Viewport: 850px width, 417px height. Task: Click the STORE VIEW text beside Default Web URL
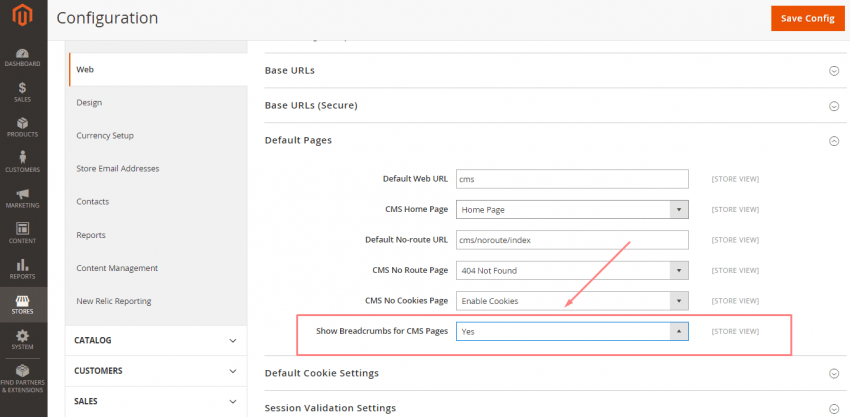735,179
